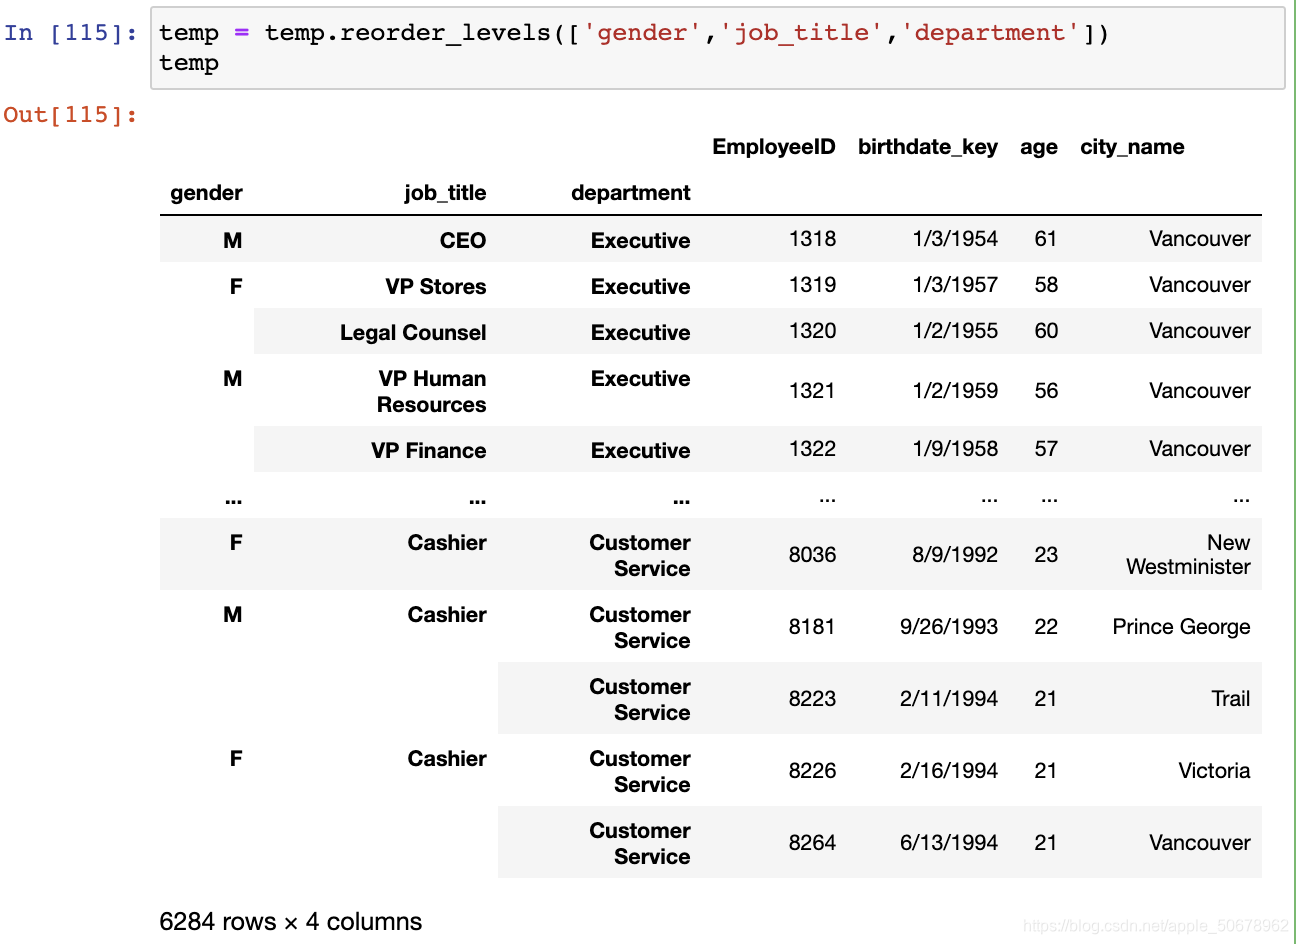Click EmployeeID value 1321
This screenshot has width=1298, height=944.
pos(812,391)
